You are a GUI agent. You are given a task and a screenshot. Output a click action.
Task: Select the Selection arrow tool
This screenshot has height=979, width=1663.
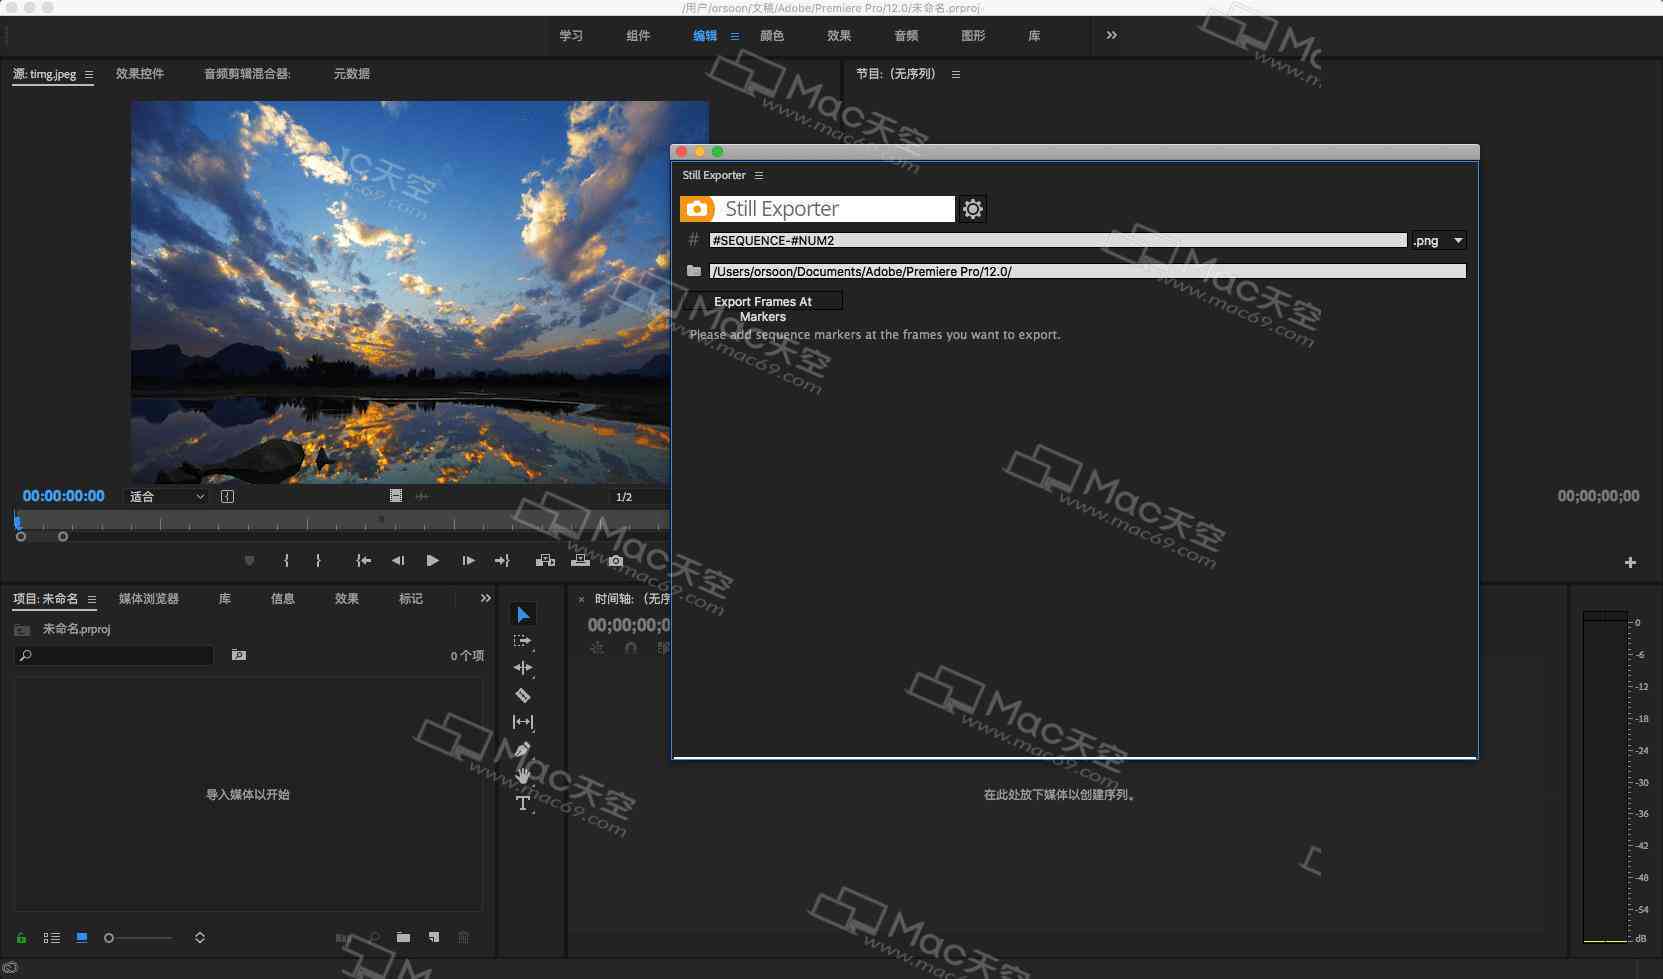tap(523, 614)
